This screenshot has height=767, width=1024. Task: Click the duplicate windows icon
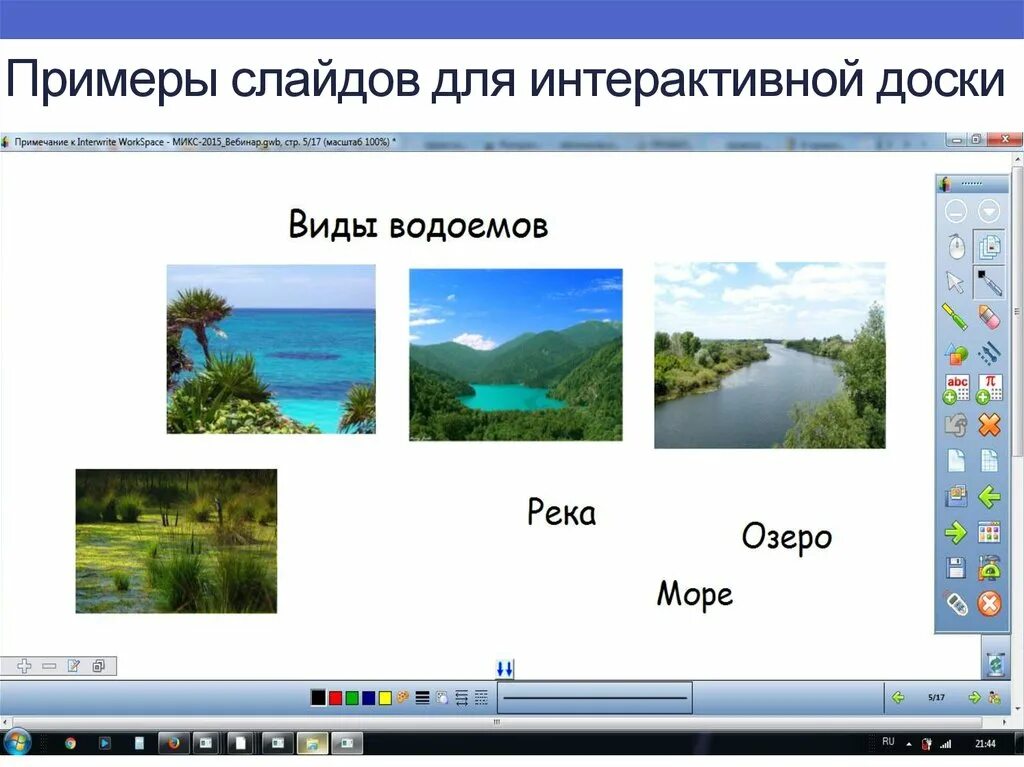99,666
